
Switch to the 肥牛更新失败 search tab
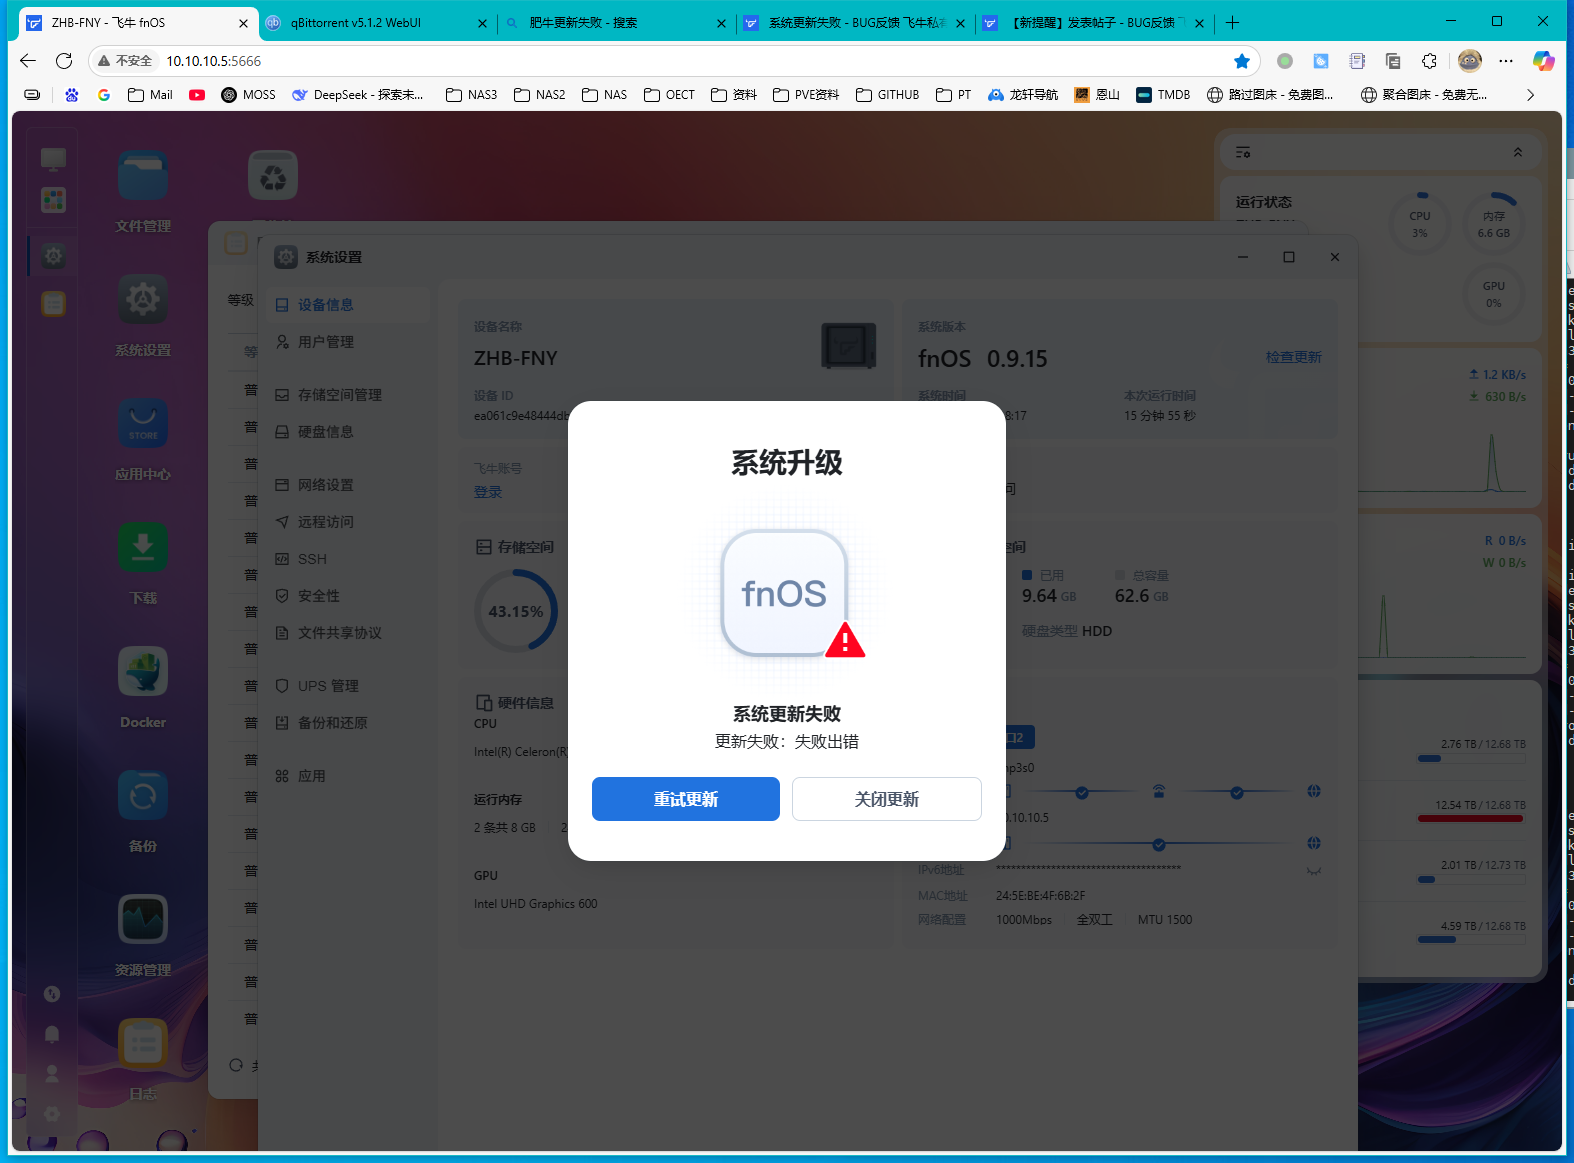tap(616, 22)
